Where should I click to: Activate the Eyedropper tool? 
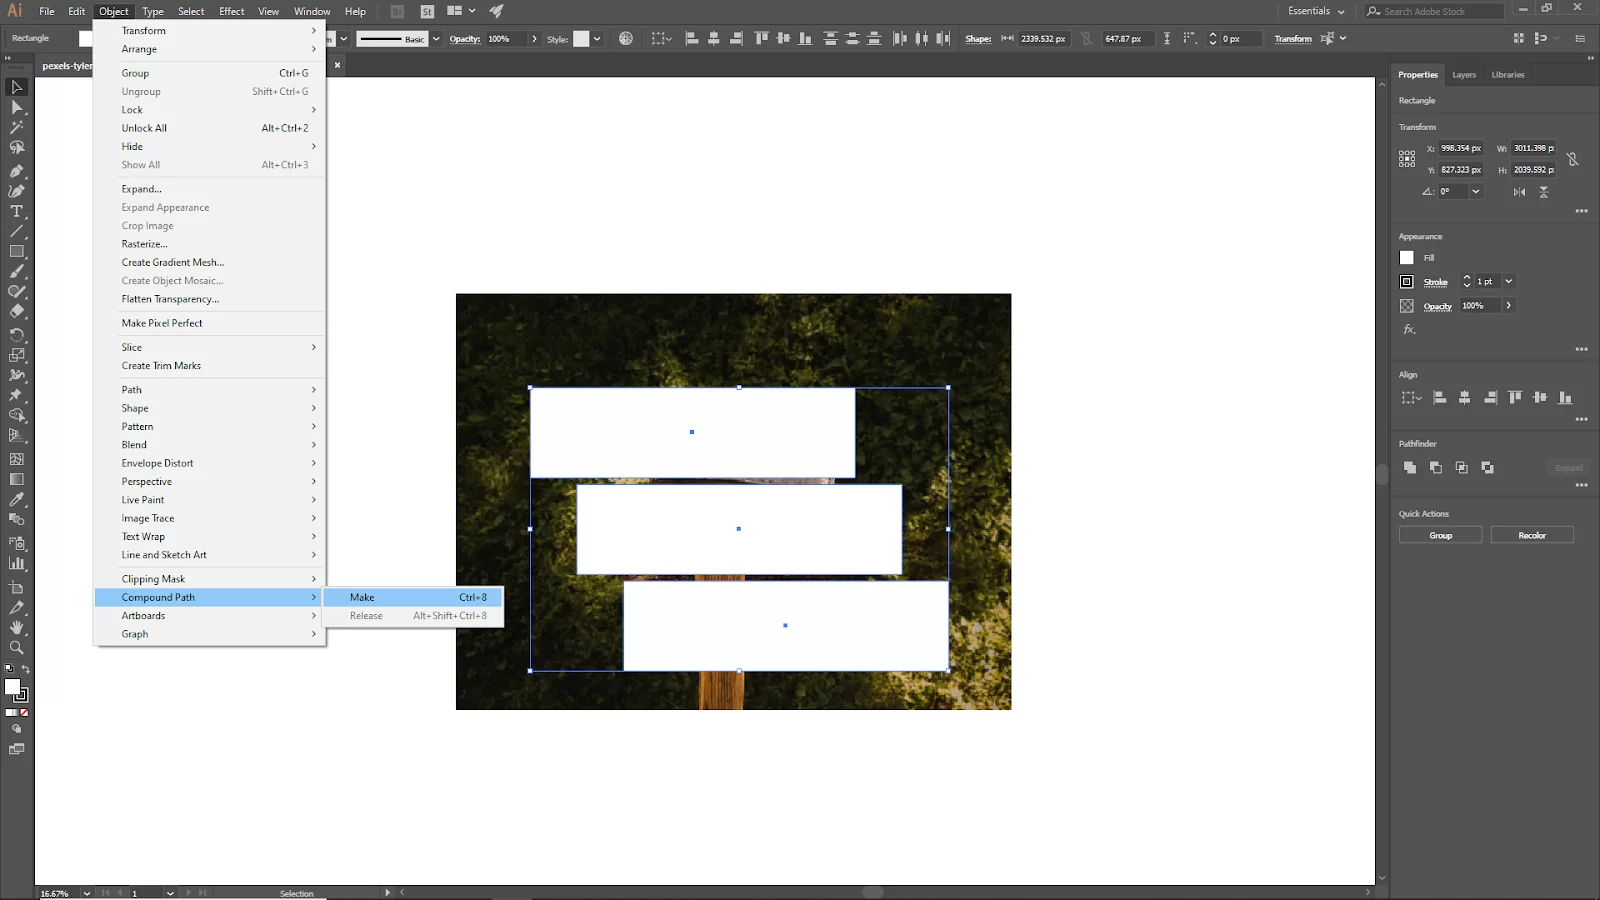[17, 499]
